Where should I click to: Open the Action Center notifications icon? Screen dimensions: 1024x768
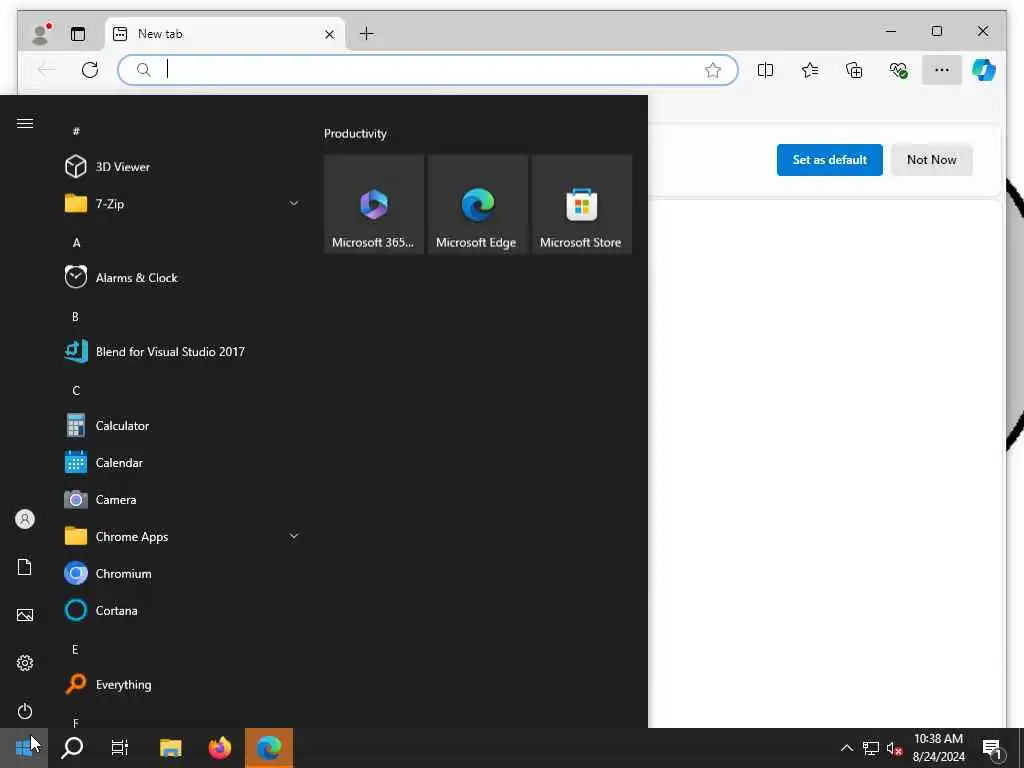[993, 748]
